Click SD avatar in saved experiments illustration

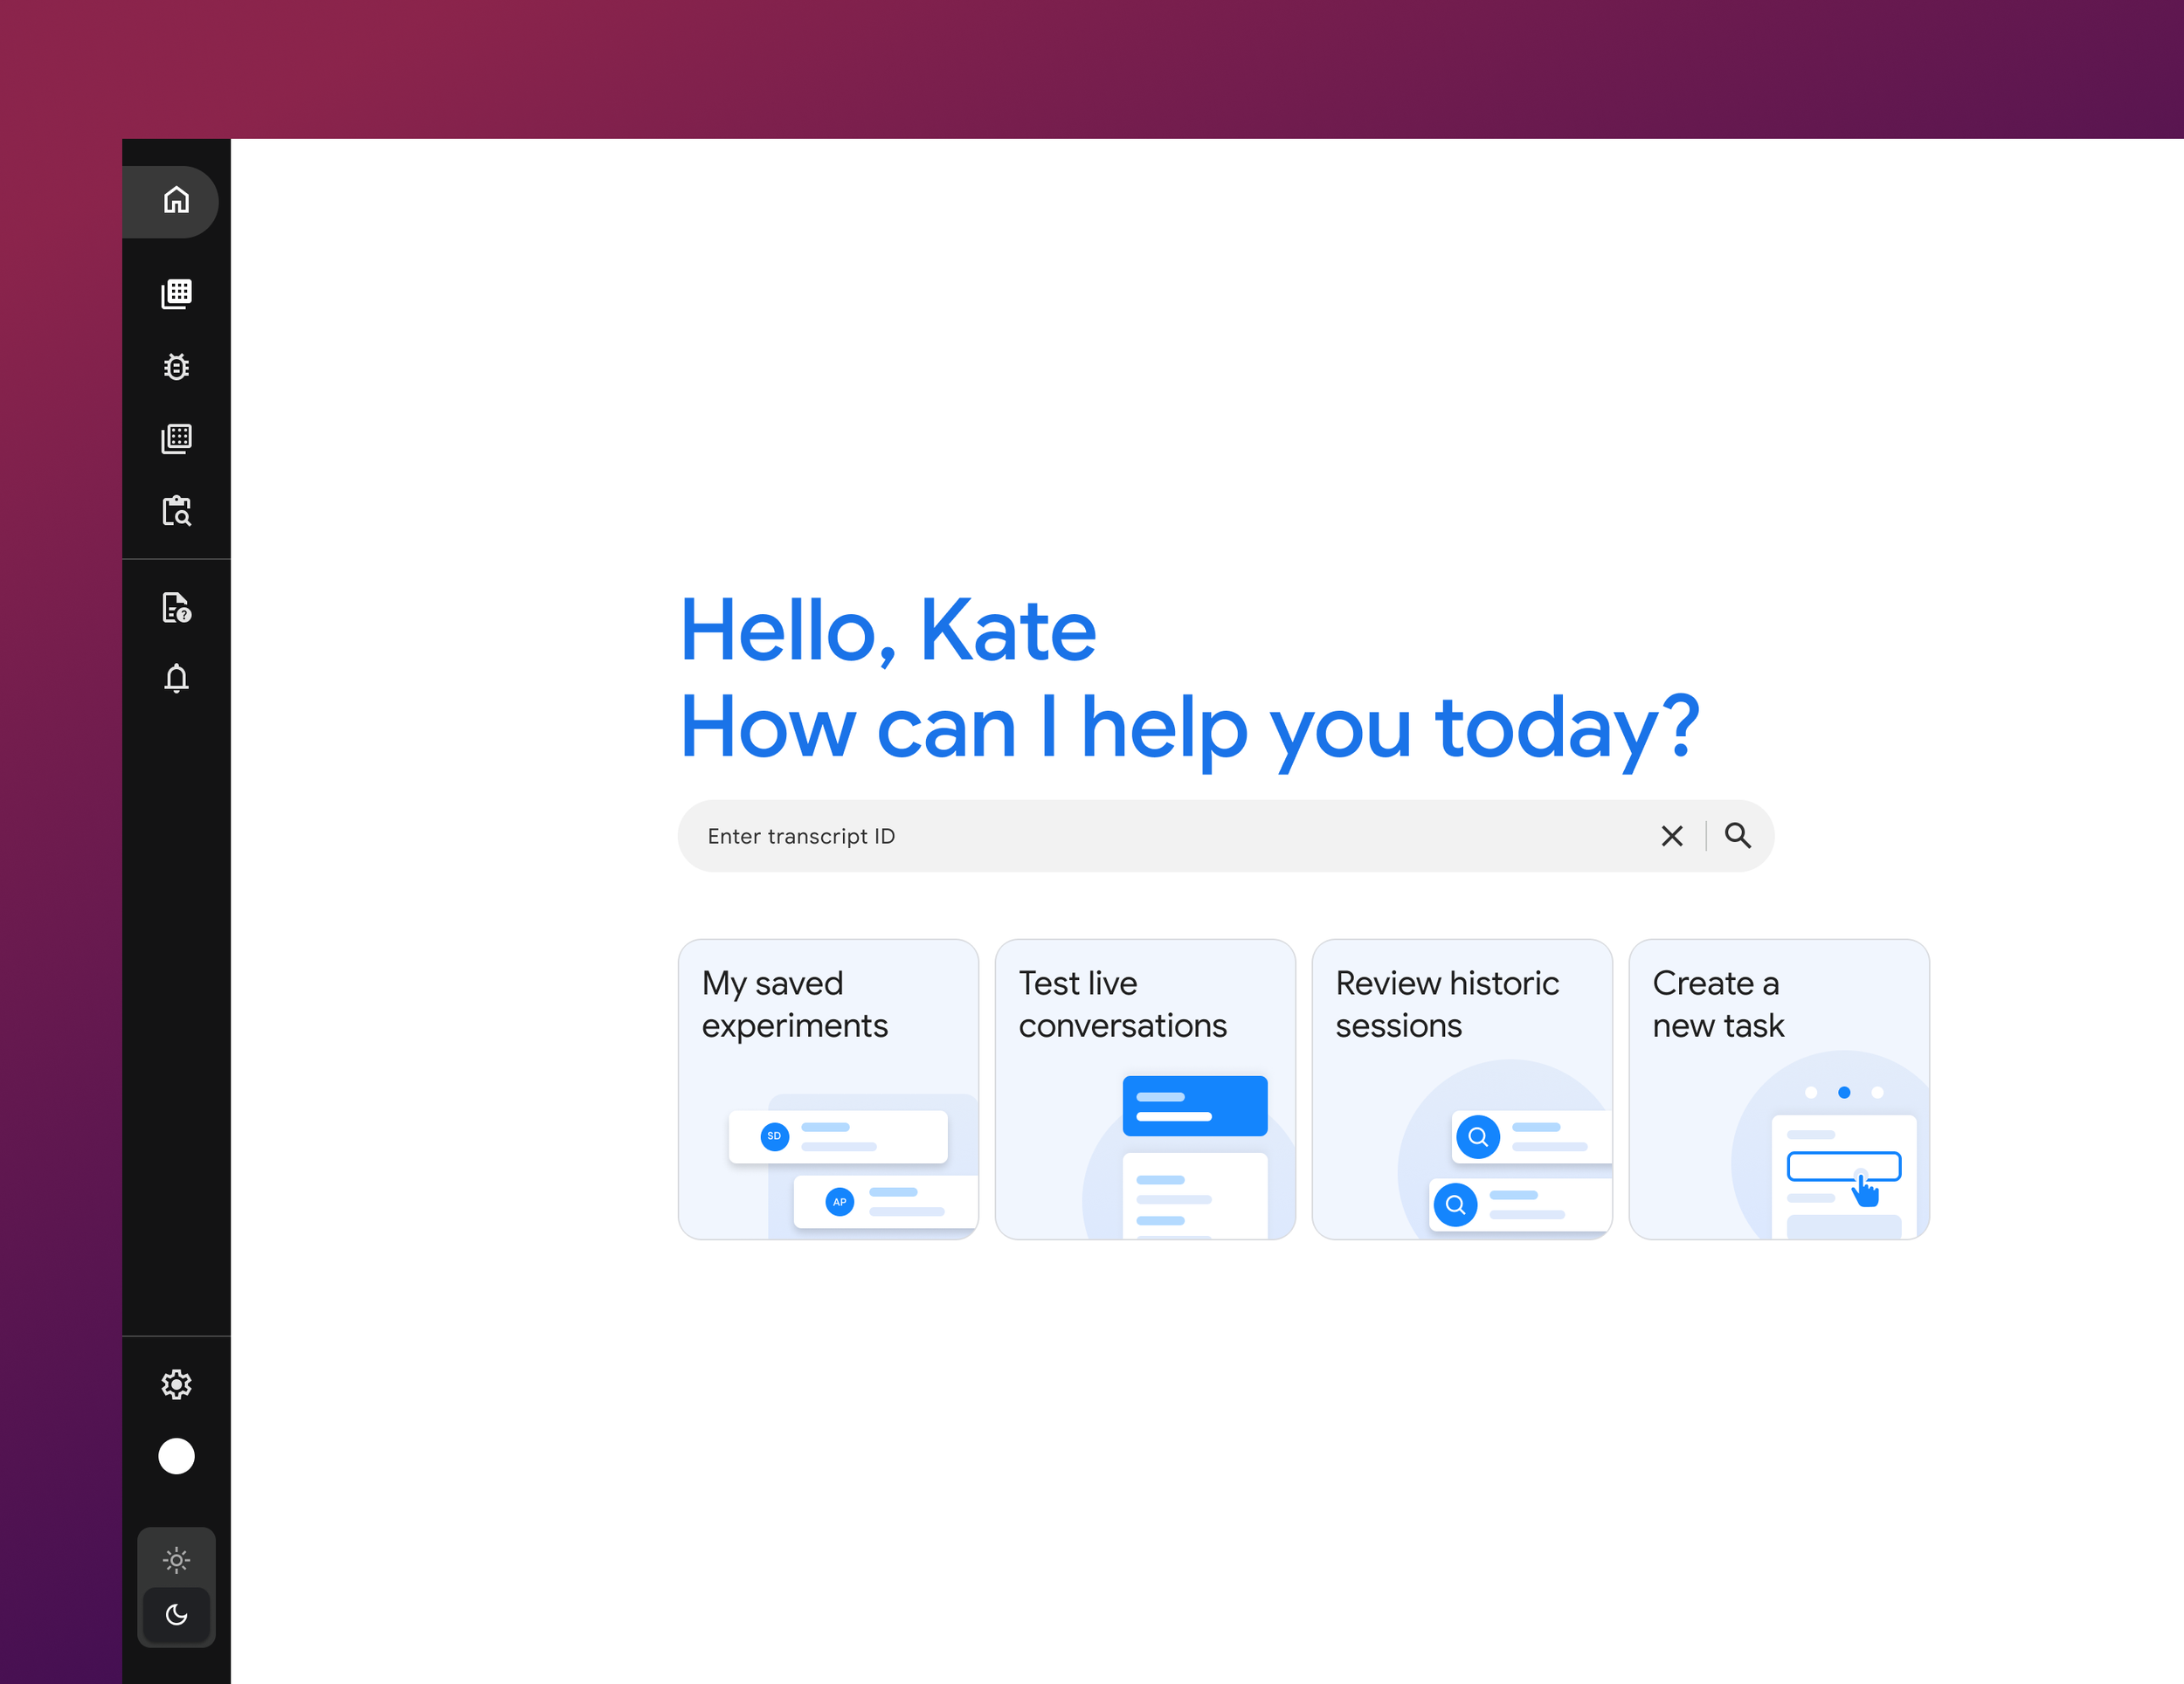tap(774, 1136)
